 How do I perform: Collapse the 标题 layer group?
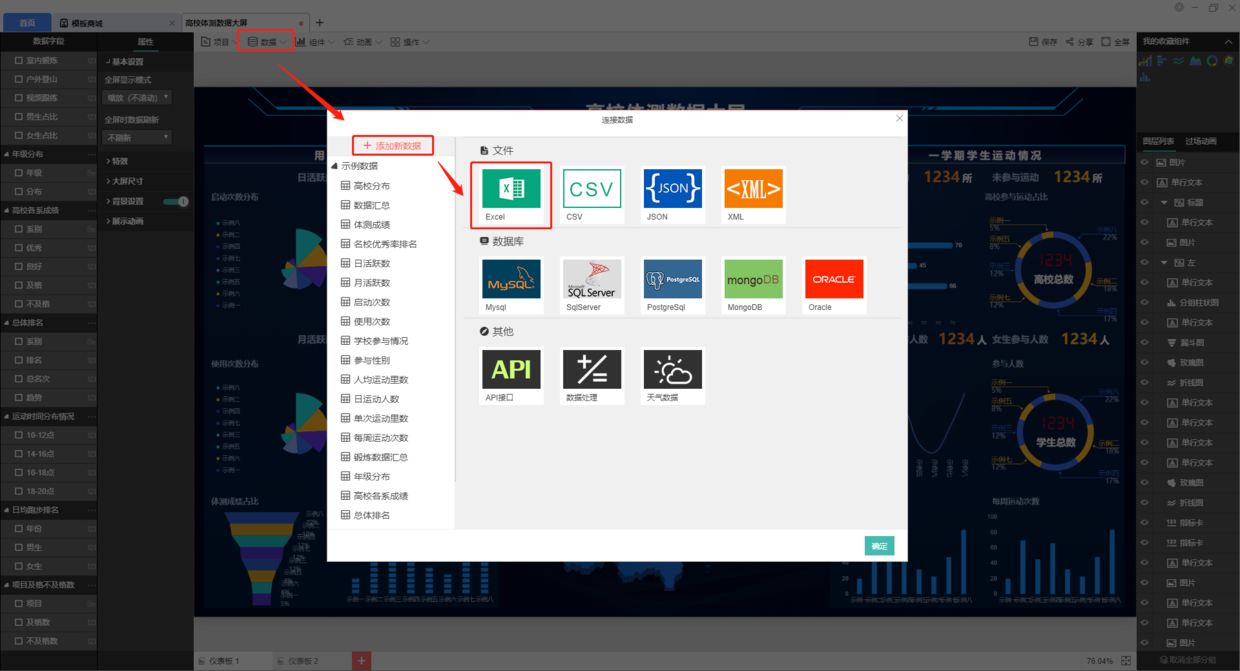point(1164,202)
